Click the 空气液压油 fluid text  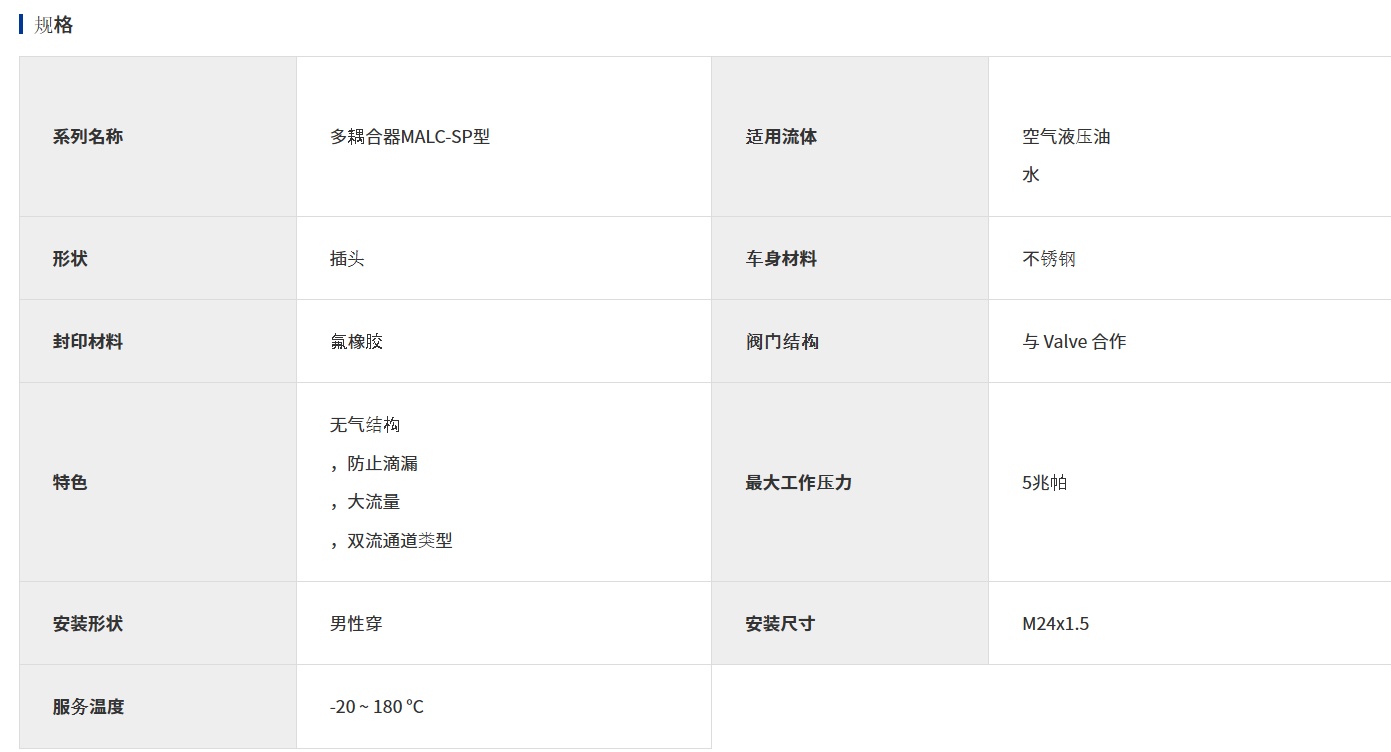tap(1066, 137)
